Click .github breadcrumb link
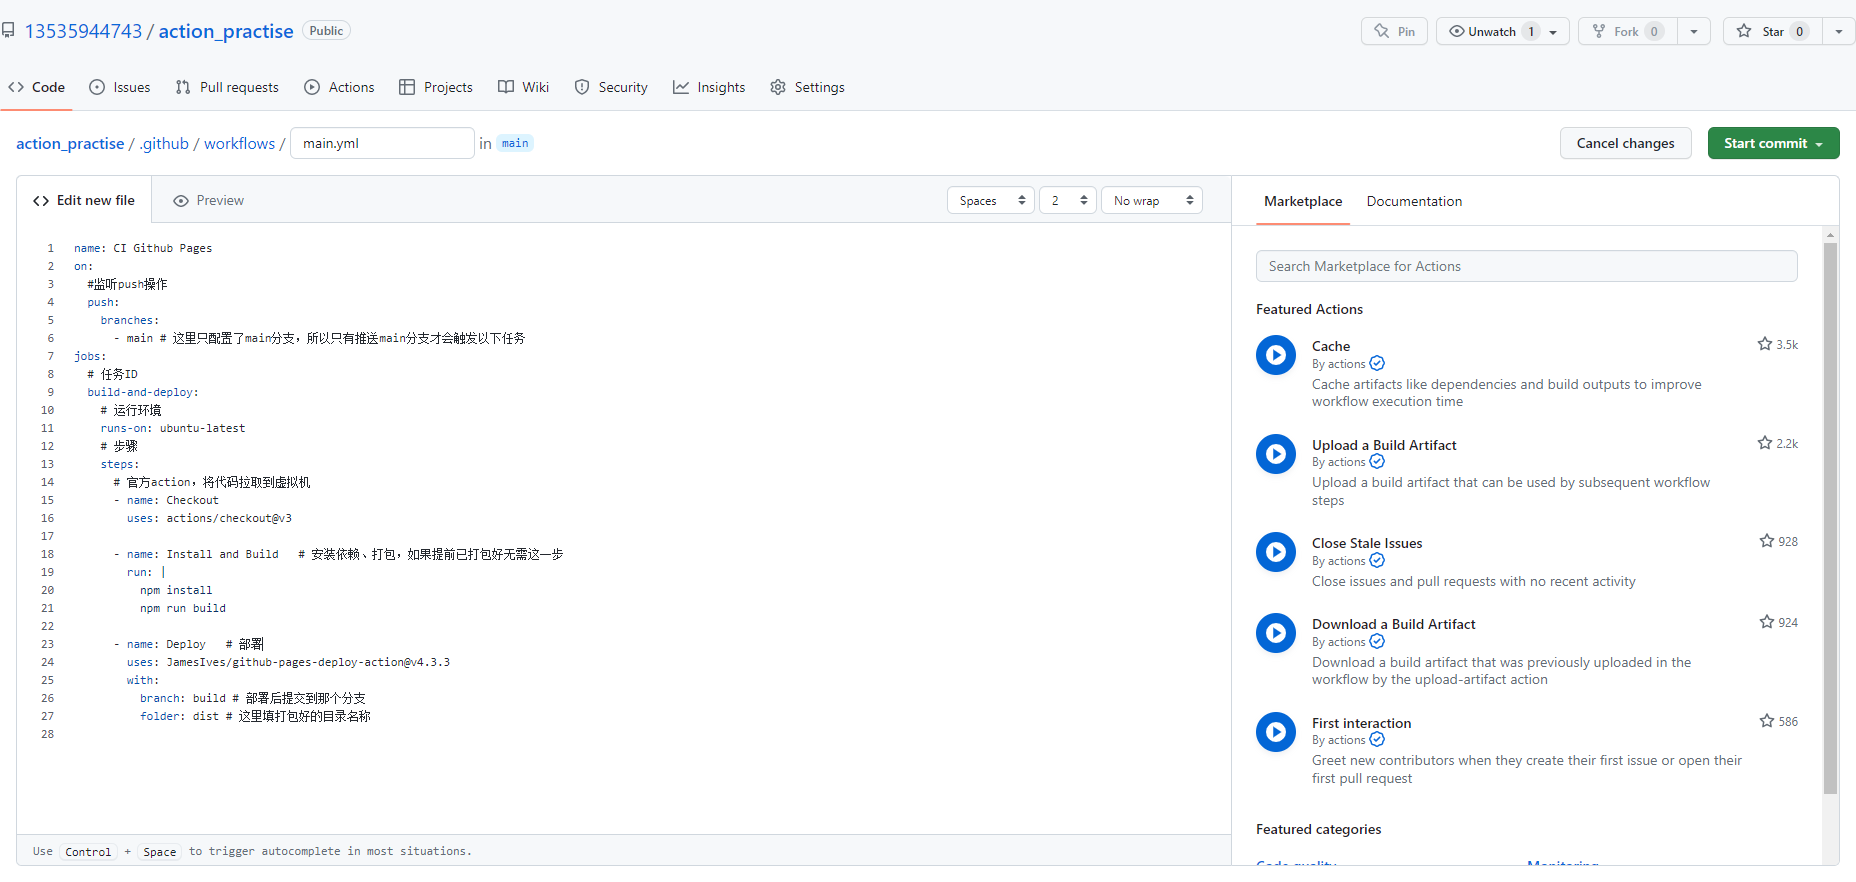The width and height of the screenshot is (1856, 882). 164,143
